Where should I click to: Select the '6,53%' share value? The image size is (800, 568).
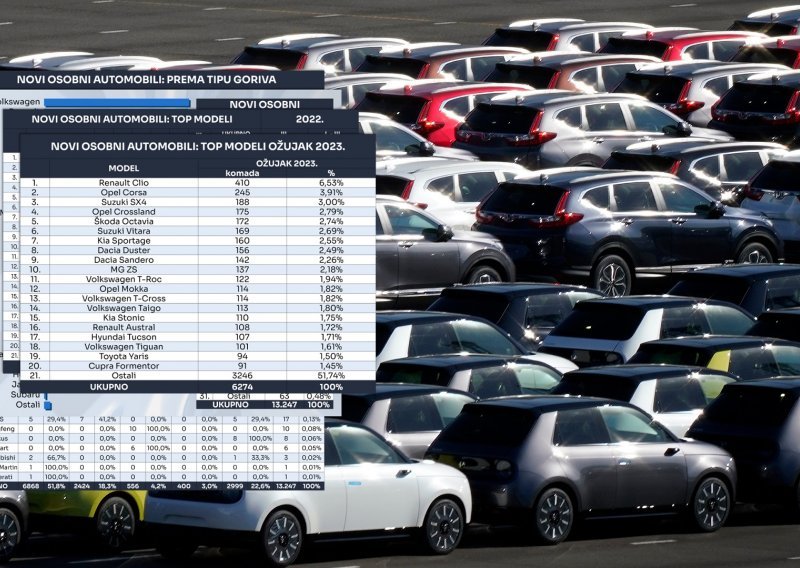331,183
